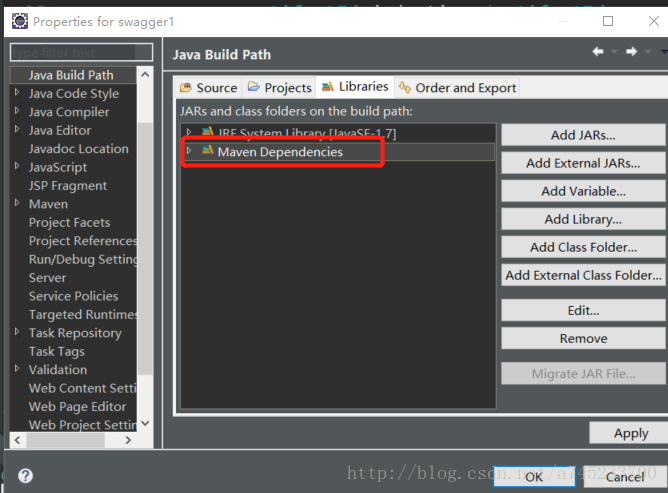Confirm the dialog with OK
The width and height of the screenshot is (668, 493).
534,477
